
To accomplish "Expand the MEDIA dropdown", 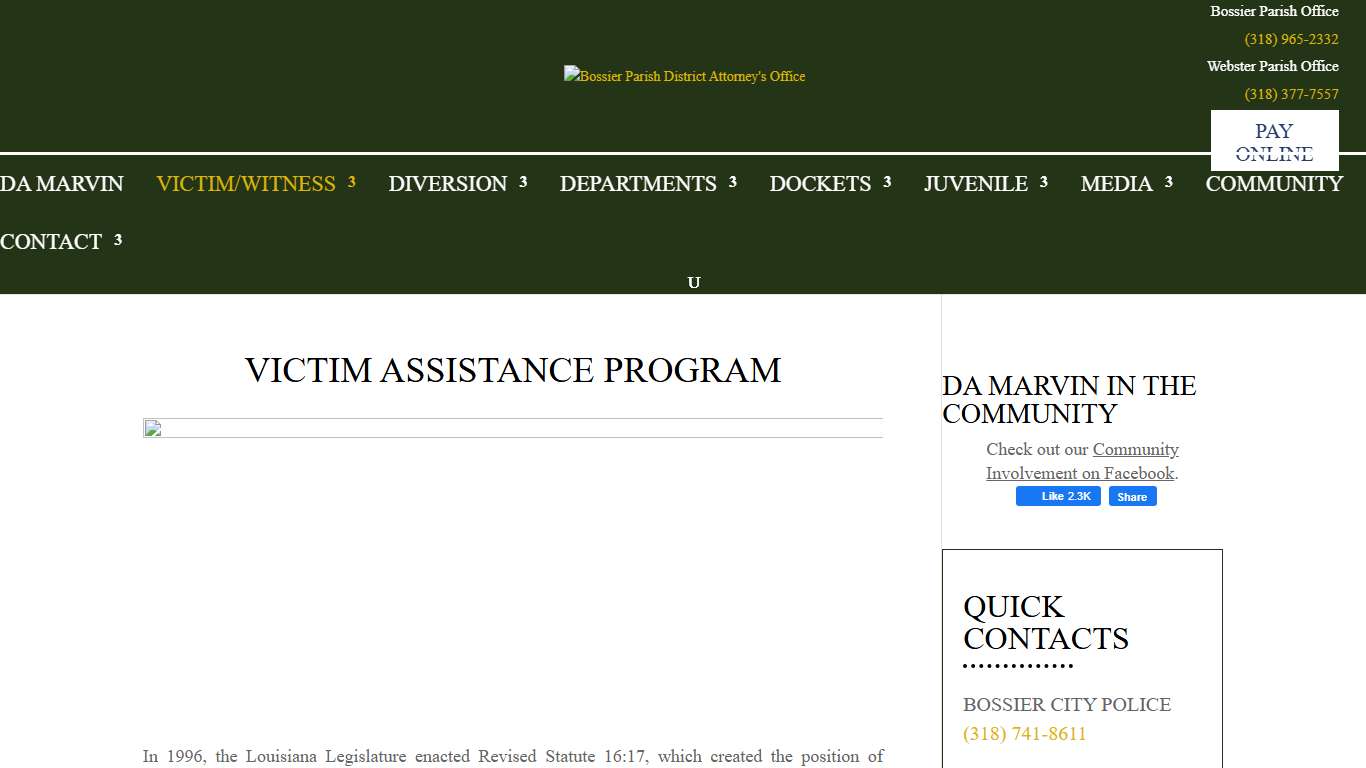I will [1168, 181].
